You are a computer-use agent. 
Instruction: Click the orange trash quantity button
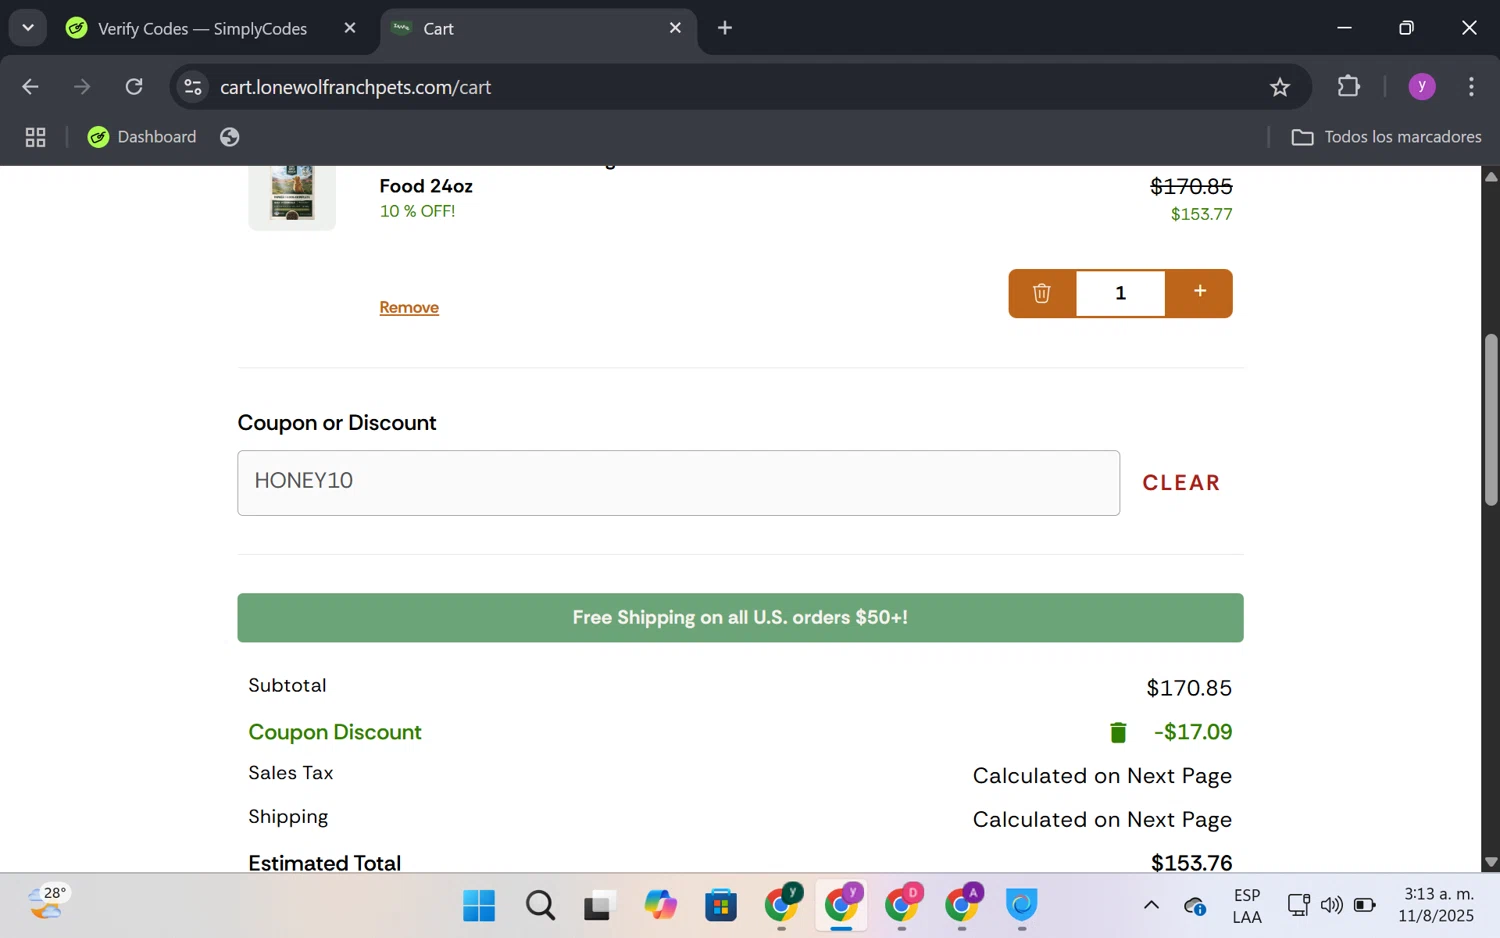pos(1042,293)
